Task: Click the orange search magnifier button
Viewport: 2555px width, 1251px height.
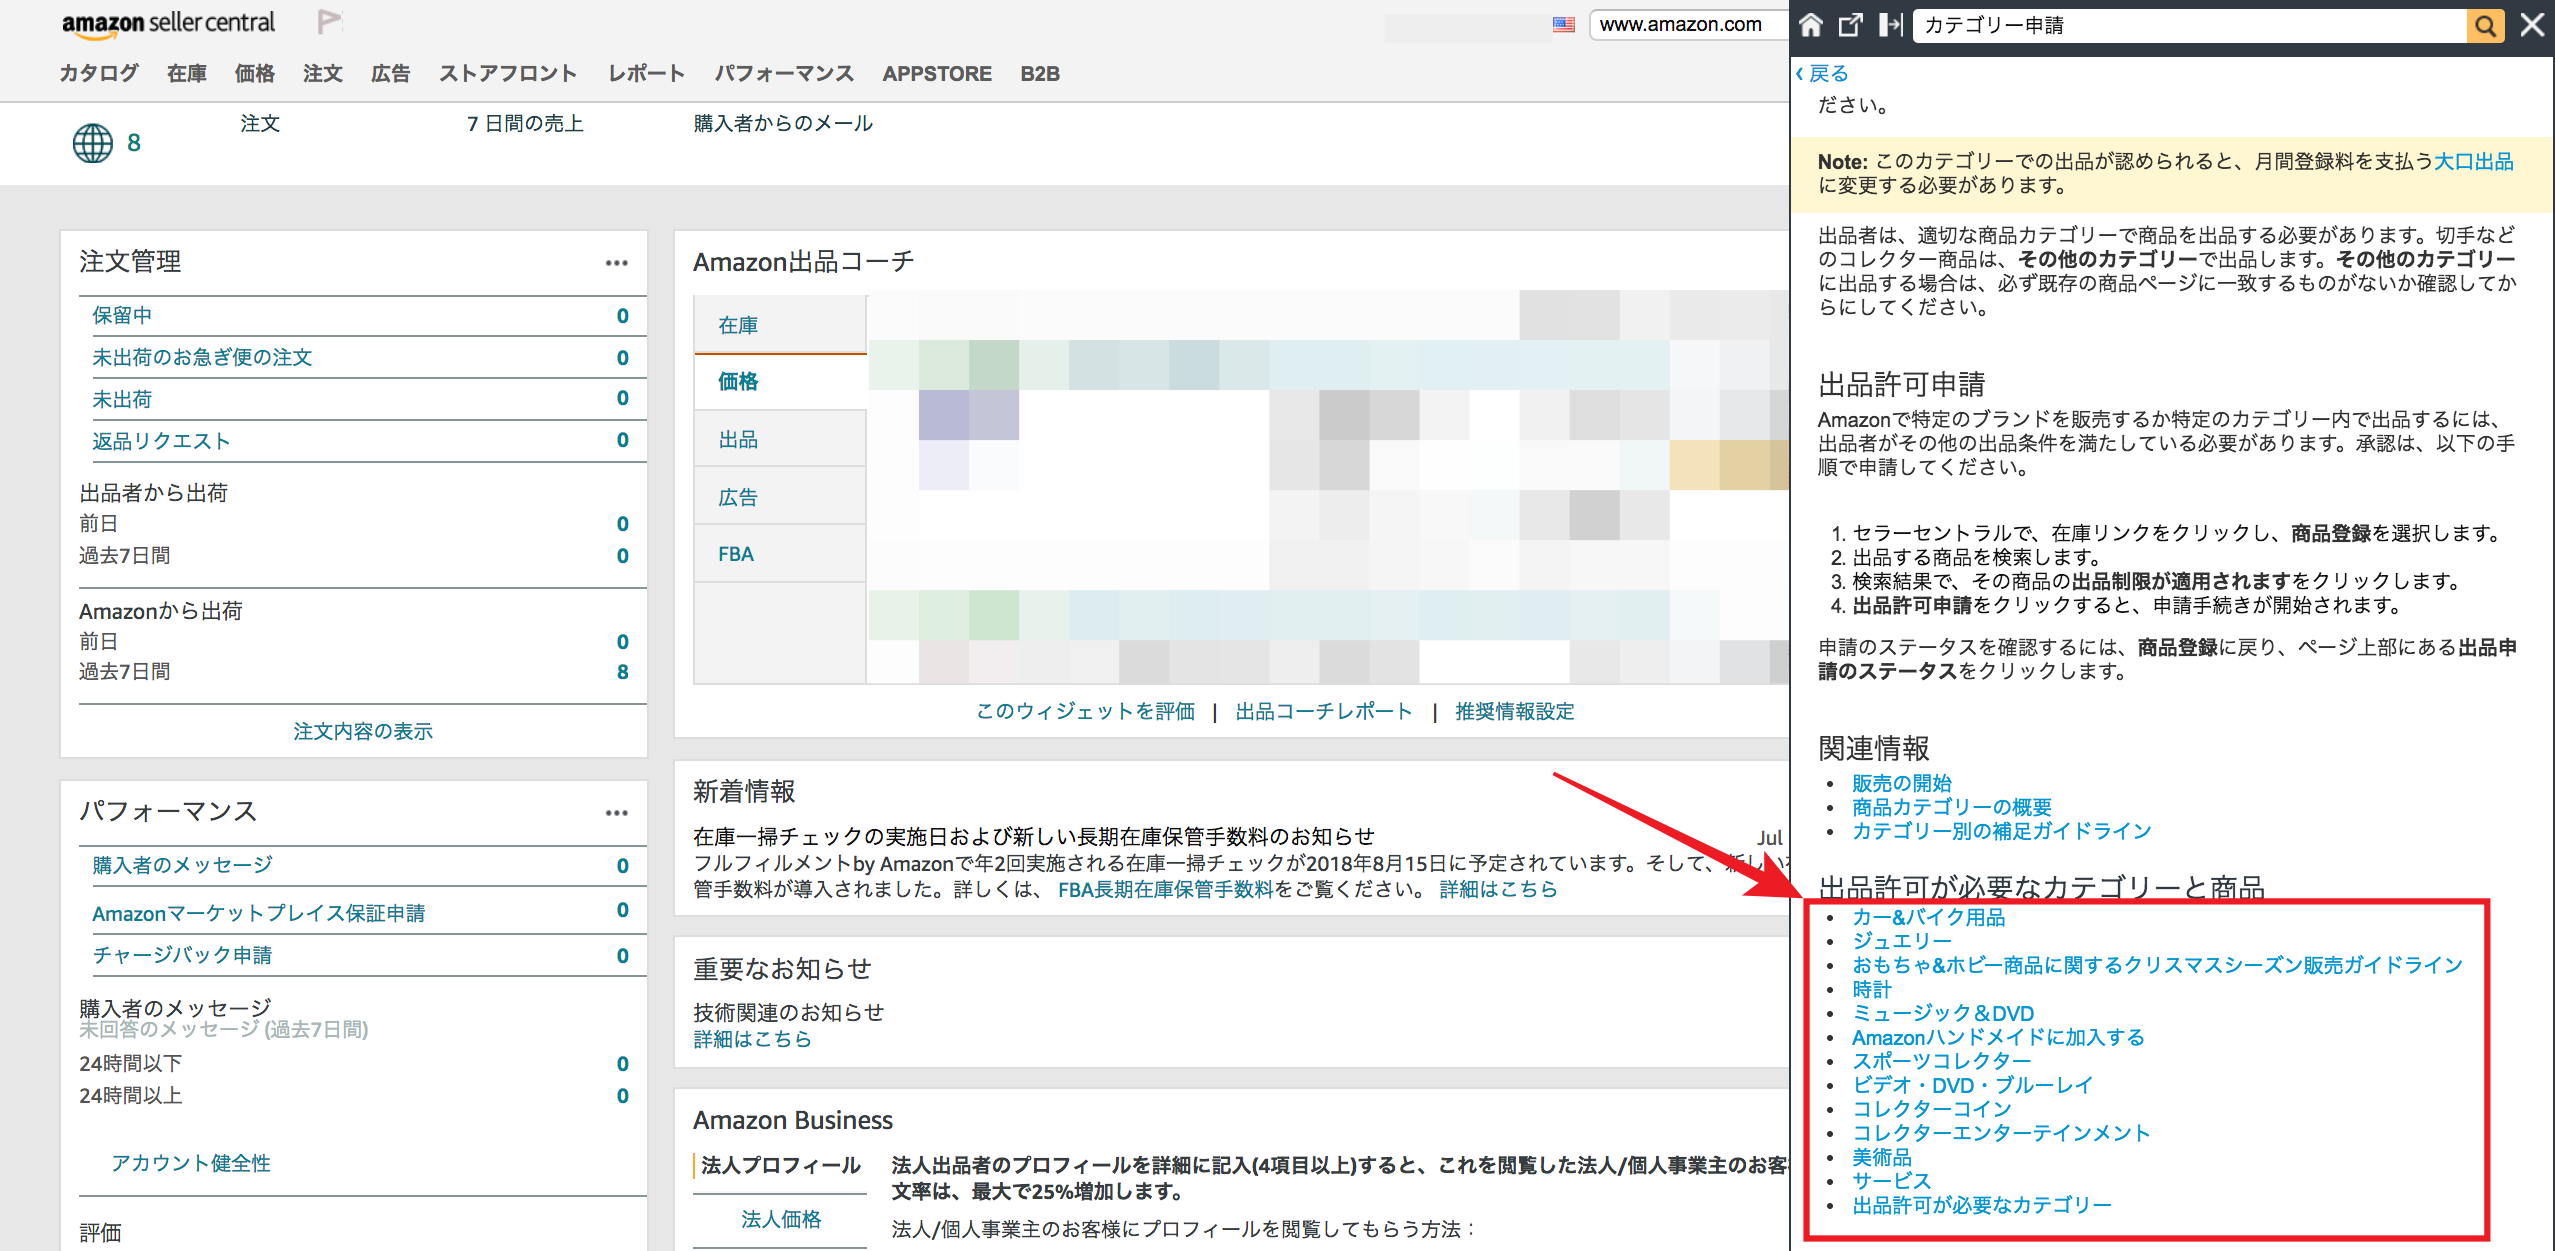Action: [x=2486, y=25]
